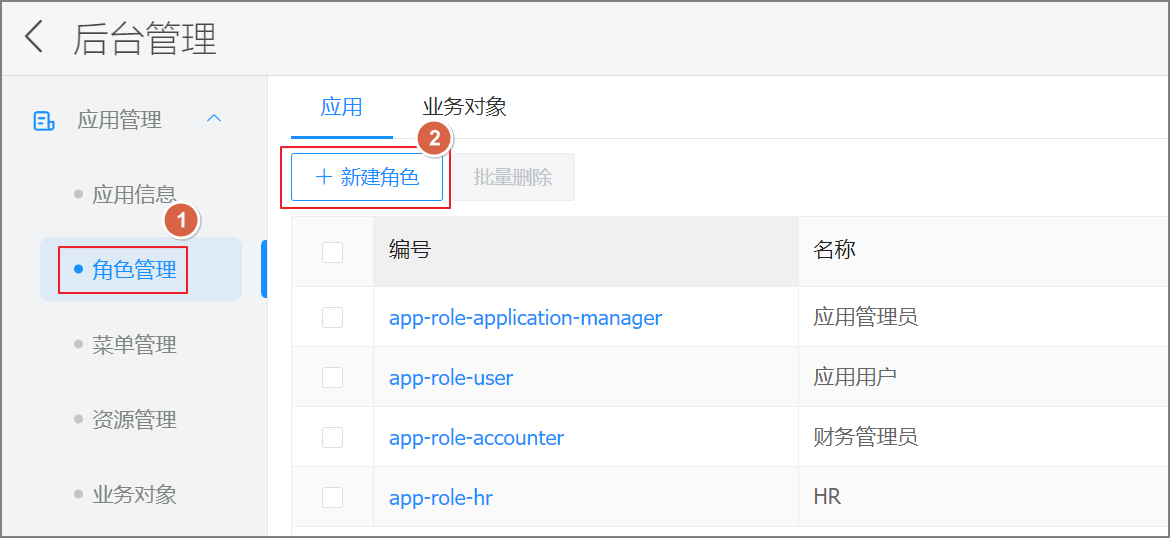This screenshot has height=538, width=1170.
Task: Open 应用信息 in sidebar
Action: coord(134,194)
